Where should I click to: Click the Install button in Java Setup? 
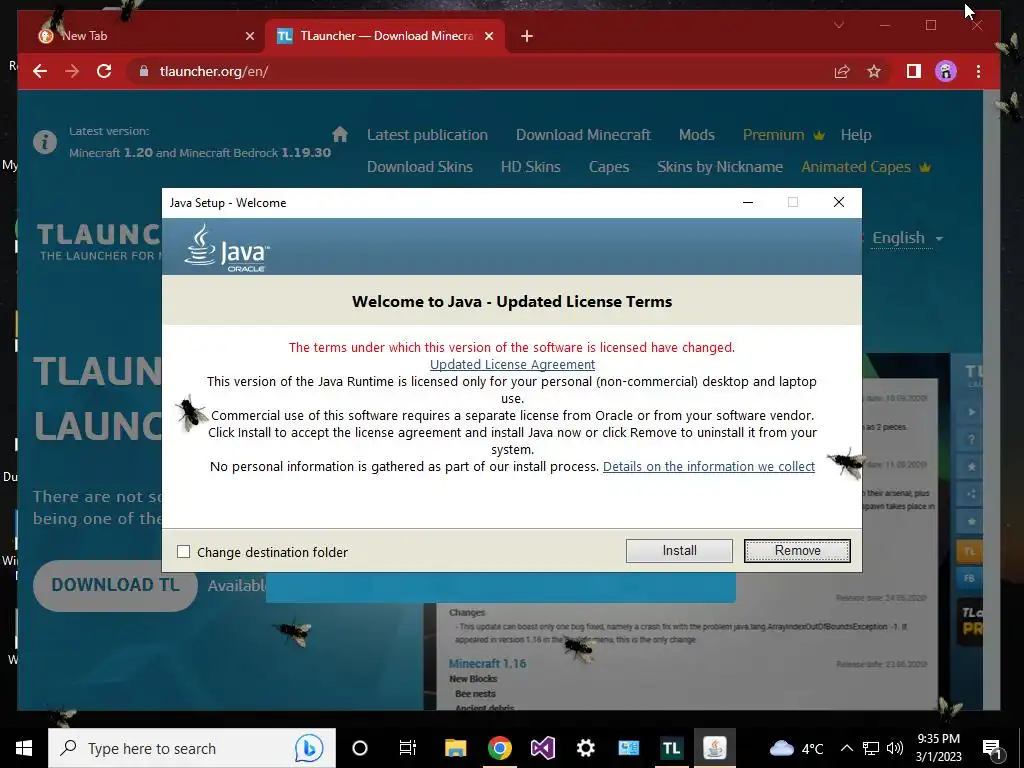[679, 551]
